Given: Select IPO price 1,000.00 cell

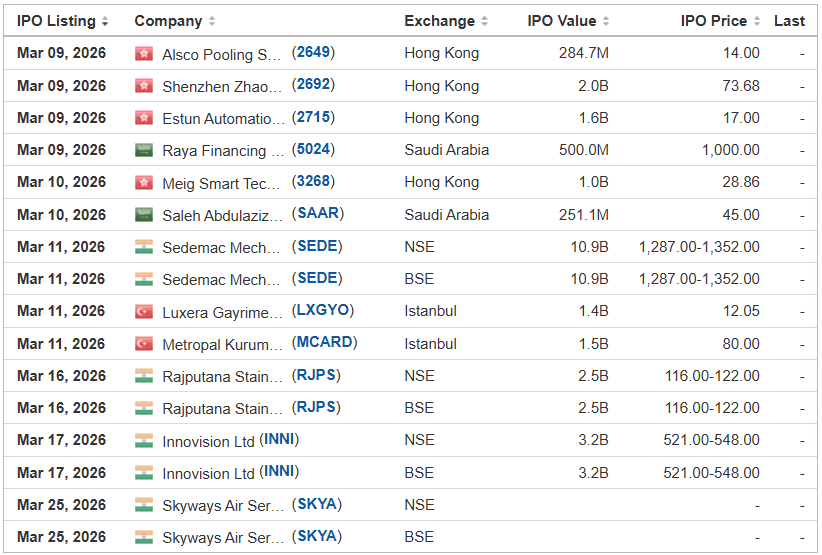Looking at the screenshot, I should (731, 150).
